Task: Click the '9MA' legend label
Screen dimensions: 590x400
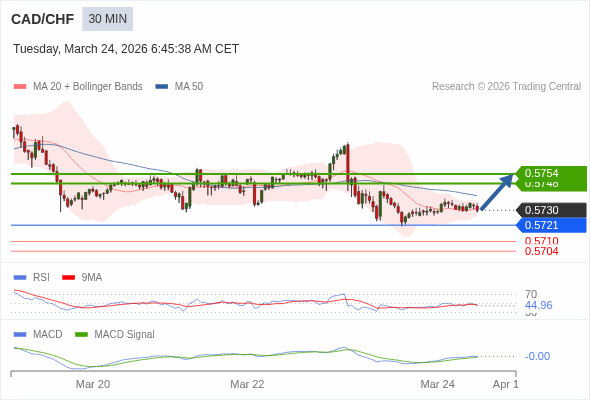Action: coord(92,278)
